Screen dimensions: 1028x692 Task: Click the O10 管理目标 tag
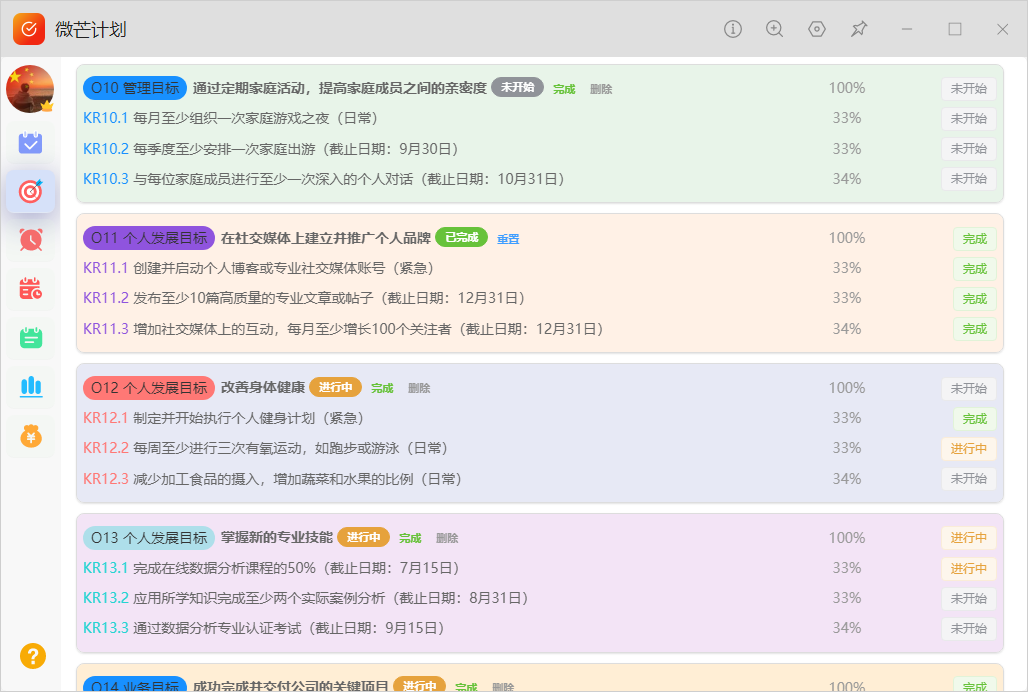click(135, 88)
